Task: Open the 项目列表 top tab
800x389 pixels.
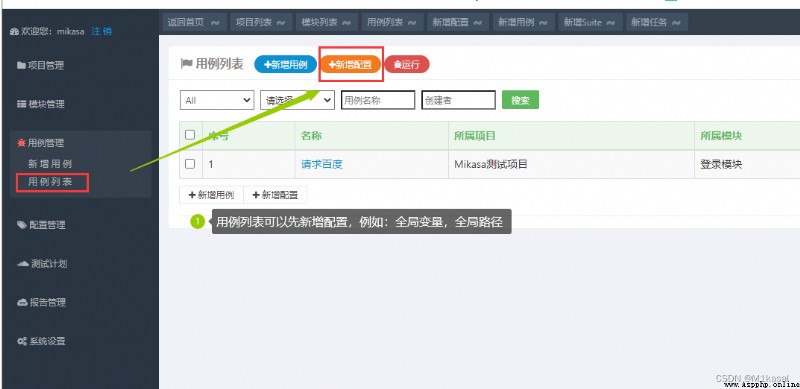Action: pyautogui.click(x=260, y=22)
